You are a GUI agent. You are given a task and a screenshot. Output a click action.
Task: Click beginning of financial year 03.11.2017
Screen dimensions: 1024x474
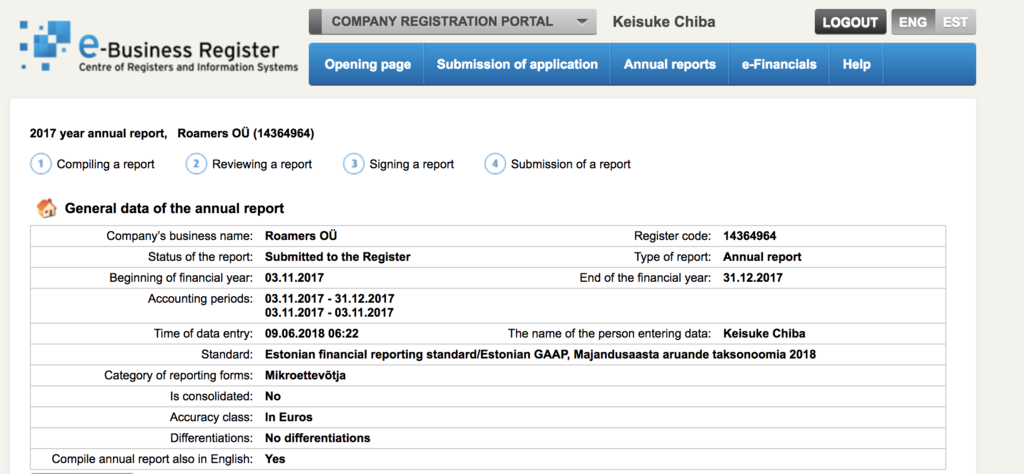click(x=294, y=277)
